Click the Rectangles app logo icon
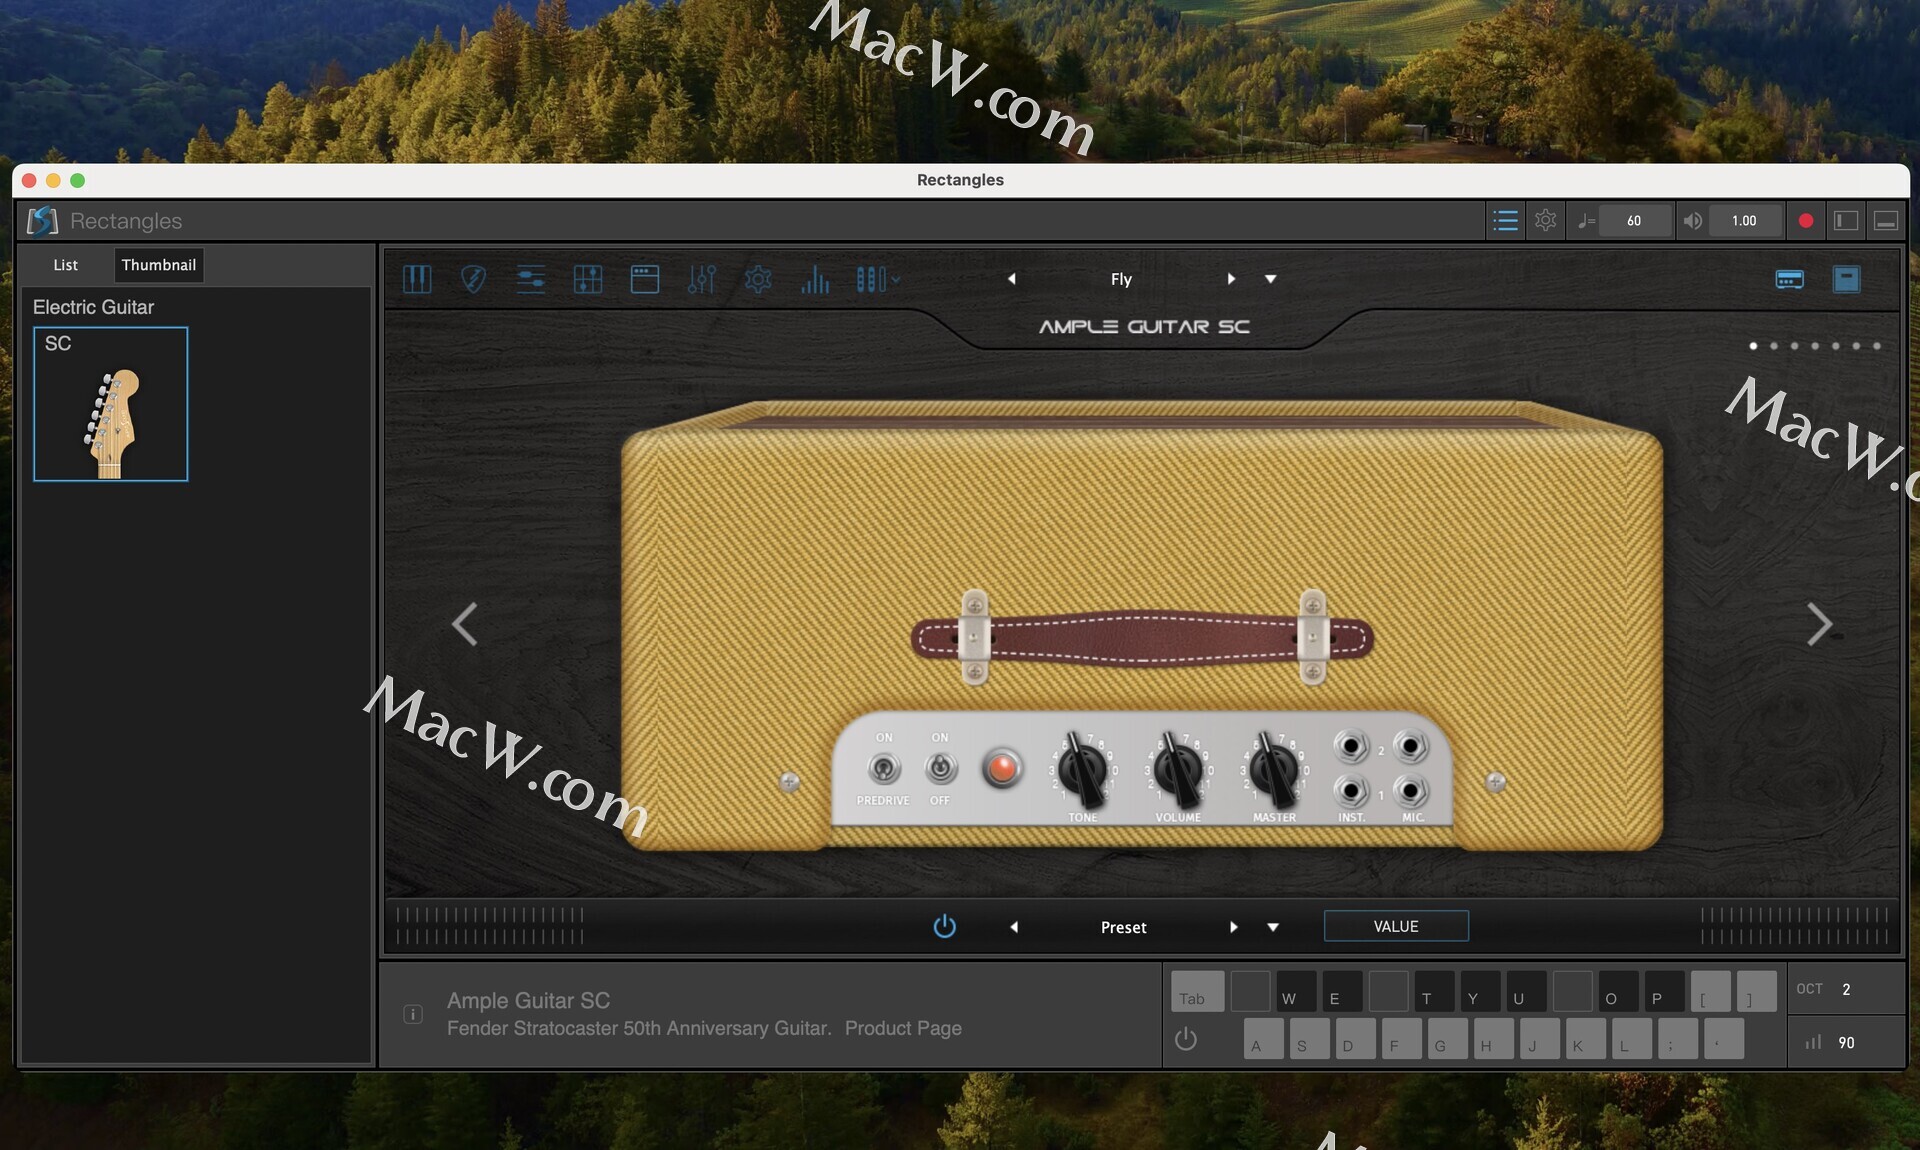 (x=42, y=221)
